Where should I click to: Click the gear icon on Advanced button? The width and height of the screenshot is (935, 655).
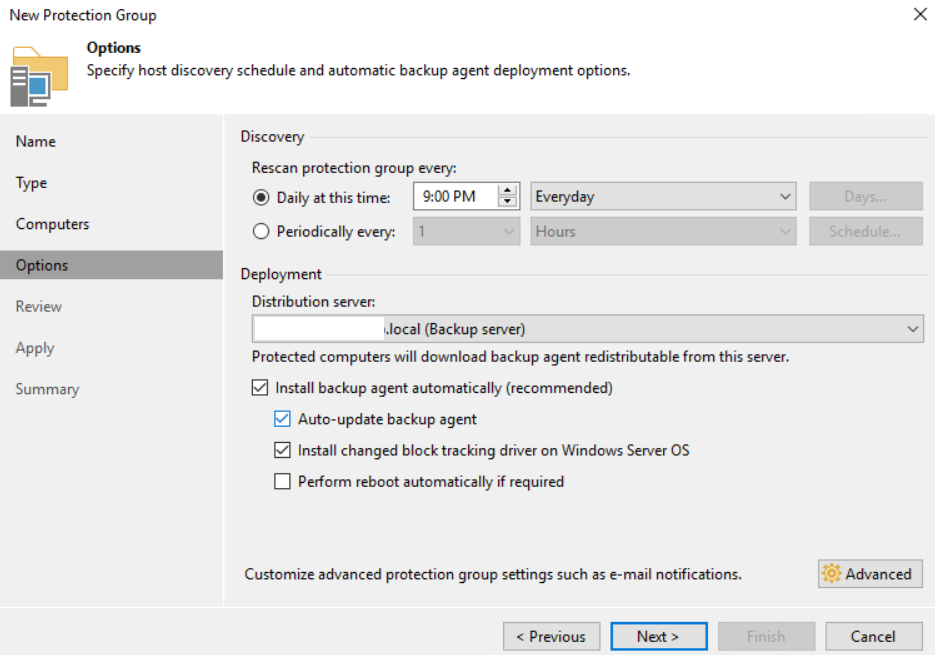(x=831, y=574)
